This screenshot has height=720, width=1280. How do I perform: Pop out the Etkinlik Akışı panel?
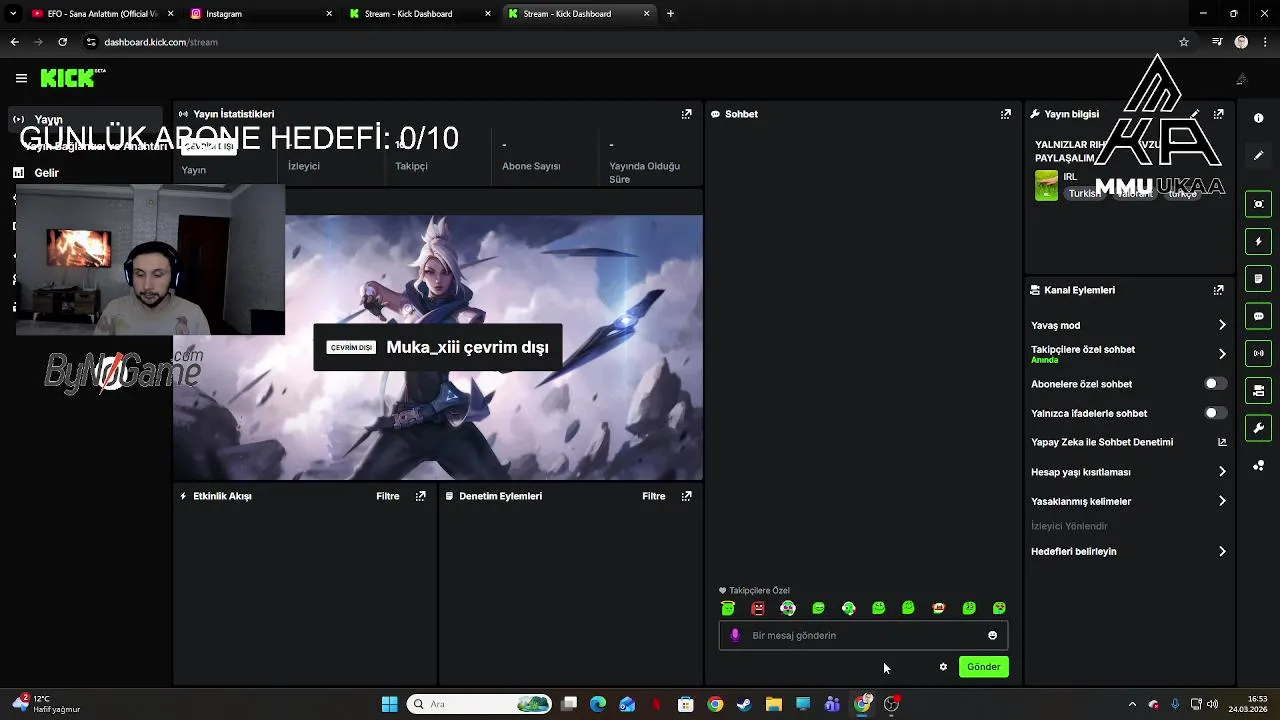click(x=420, y=496)
